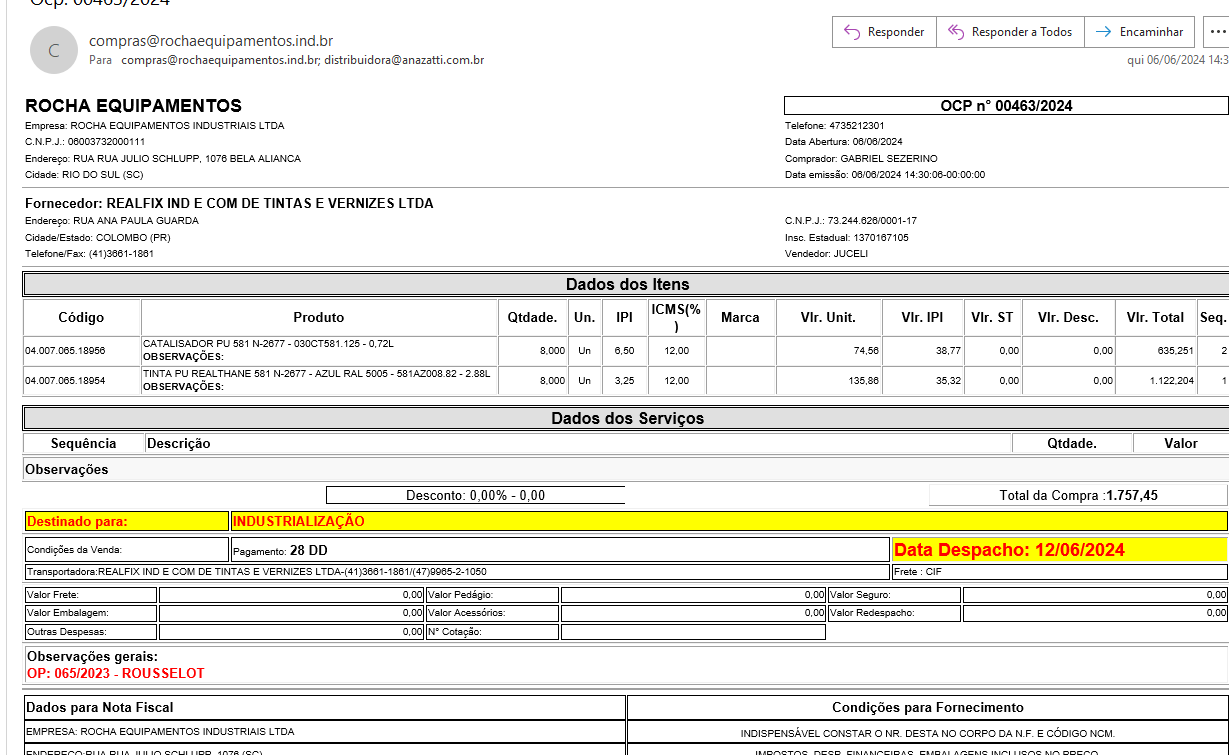Select recipient distribuidora@anazatti.com.br
This screenshot has width=1229, height=755.
pyautogui.click(x=404, y=60)
